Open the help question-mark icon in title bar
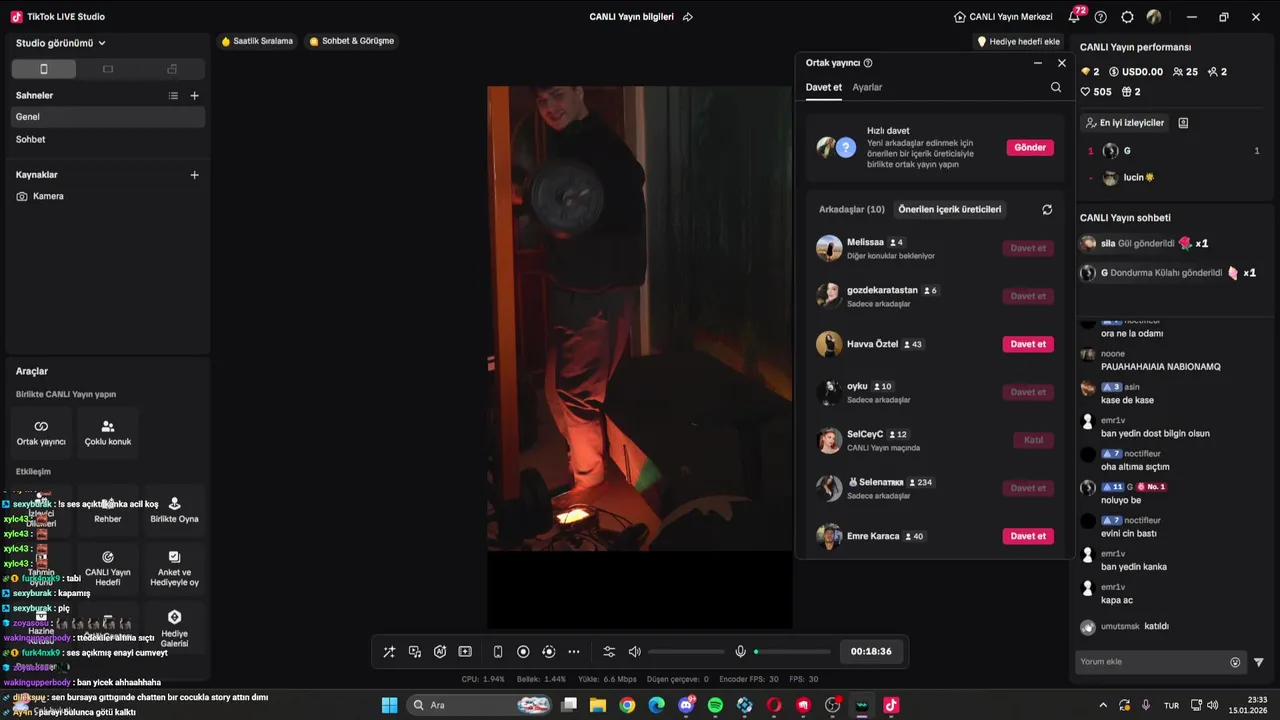 [1101, 17]
